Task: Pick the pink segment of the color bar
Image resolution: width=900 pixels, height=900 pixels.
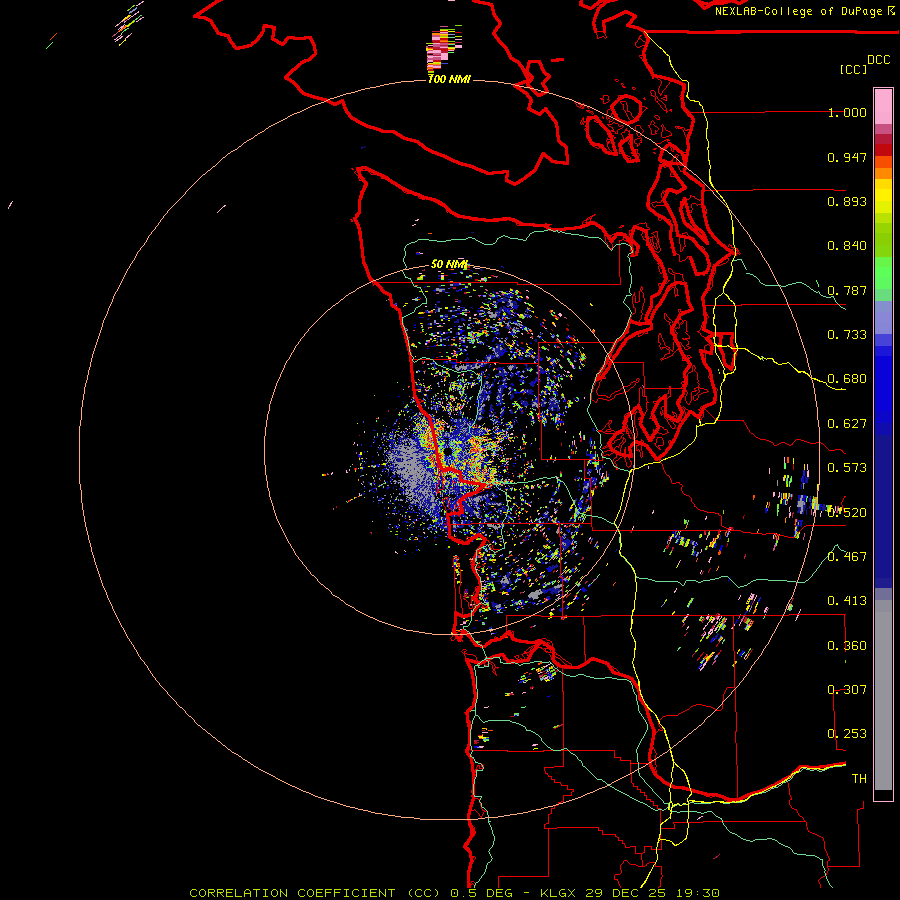Action: coord(883,107)
